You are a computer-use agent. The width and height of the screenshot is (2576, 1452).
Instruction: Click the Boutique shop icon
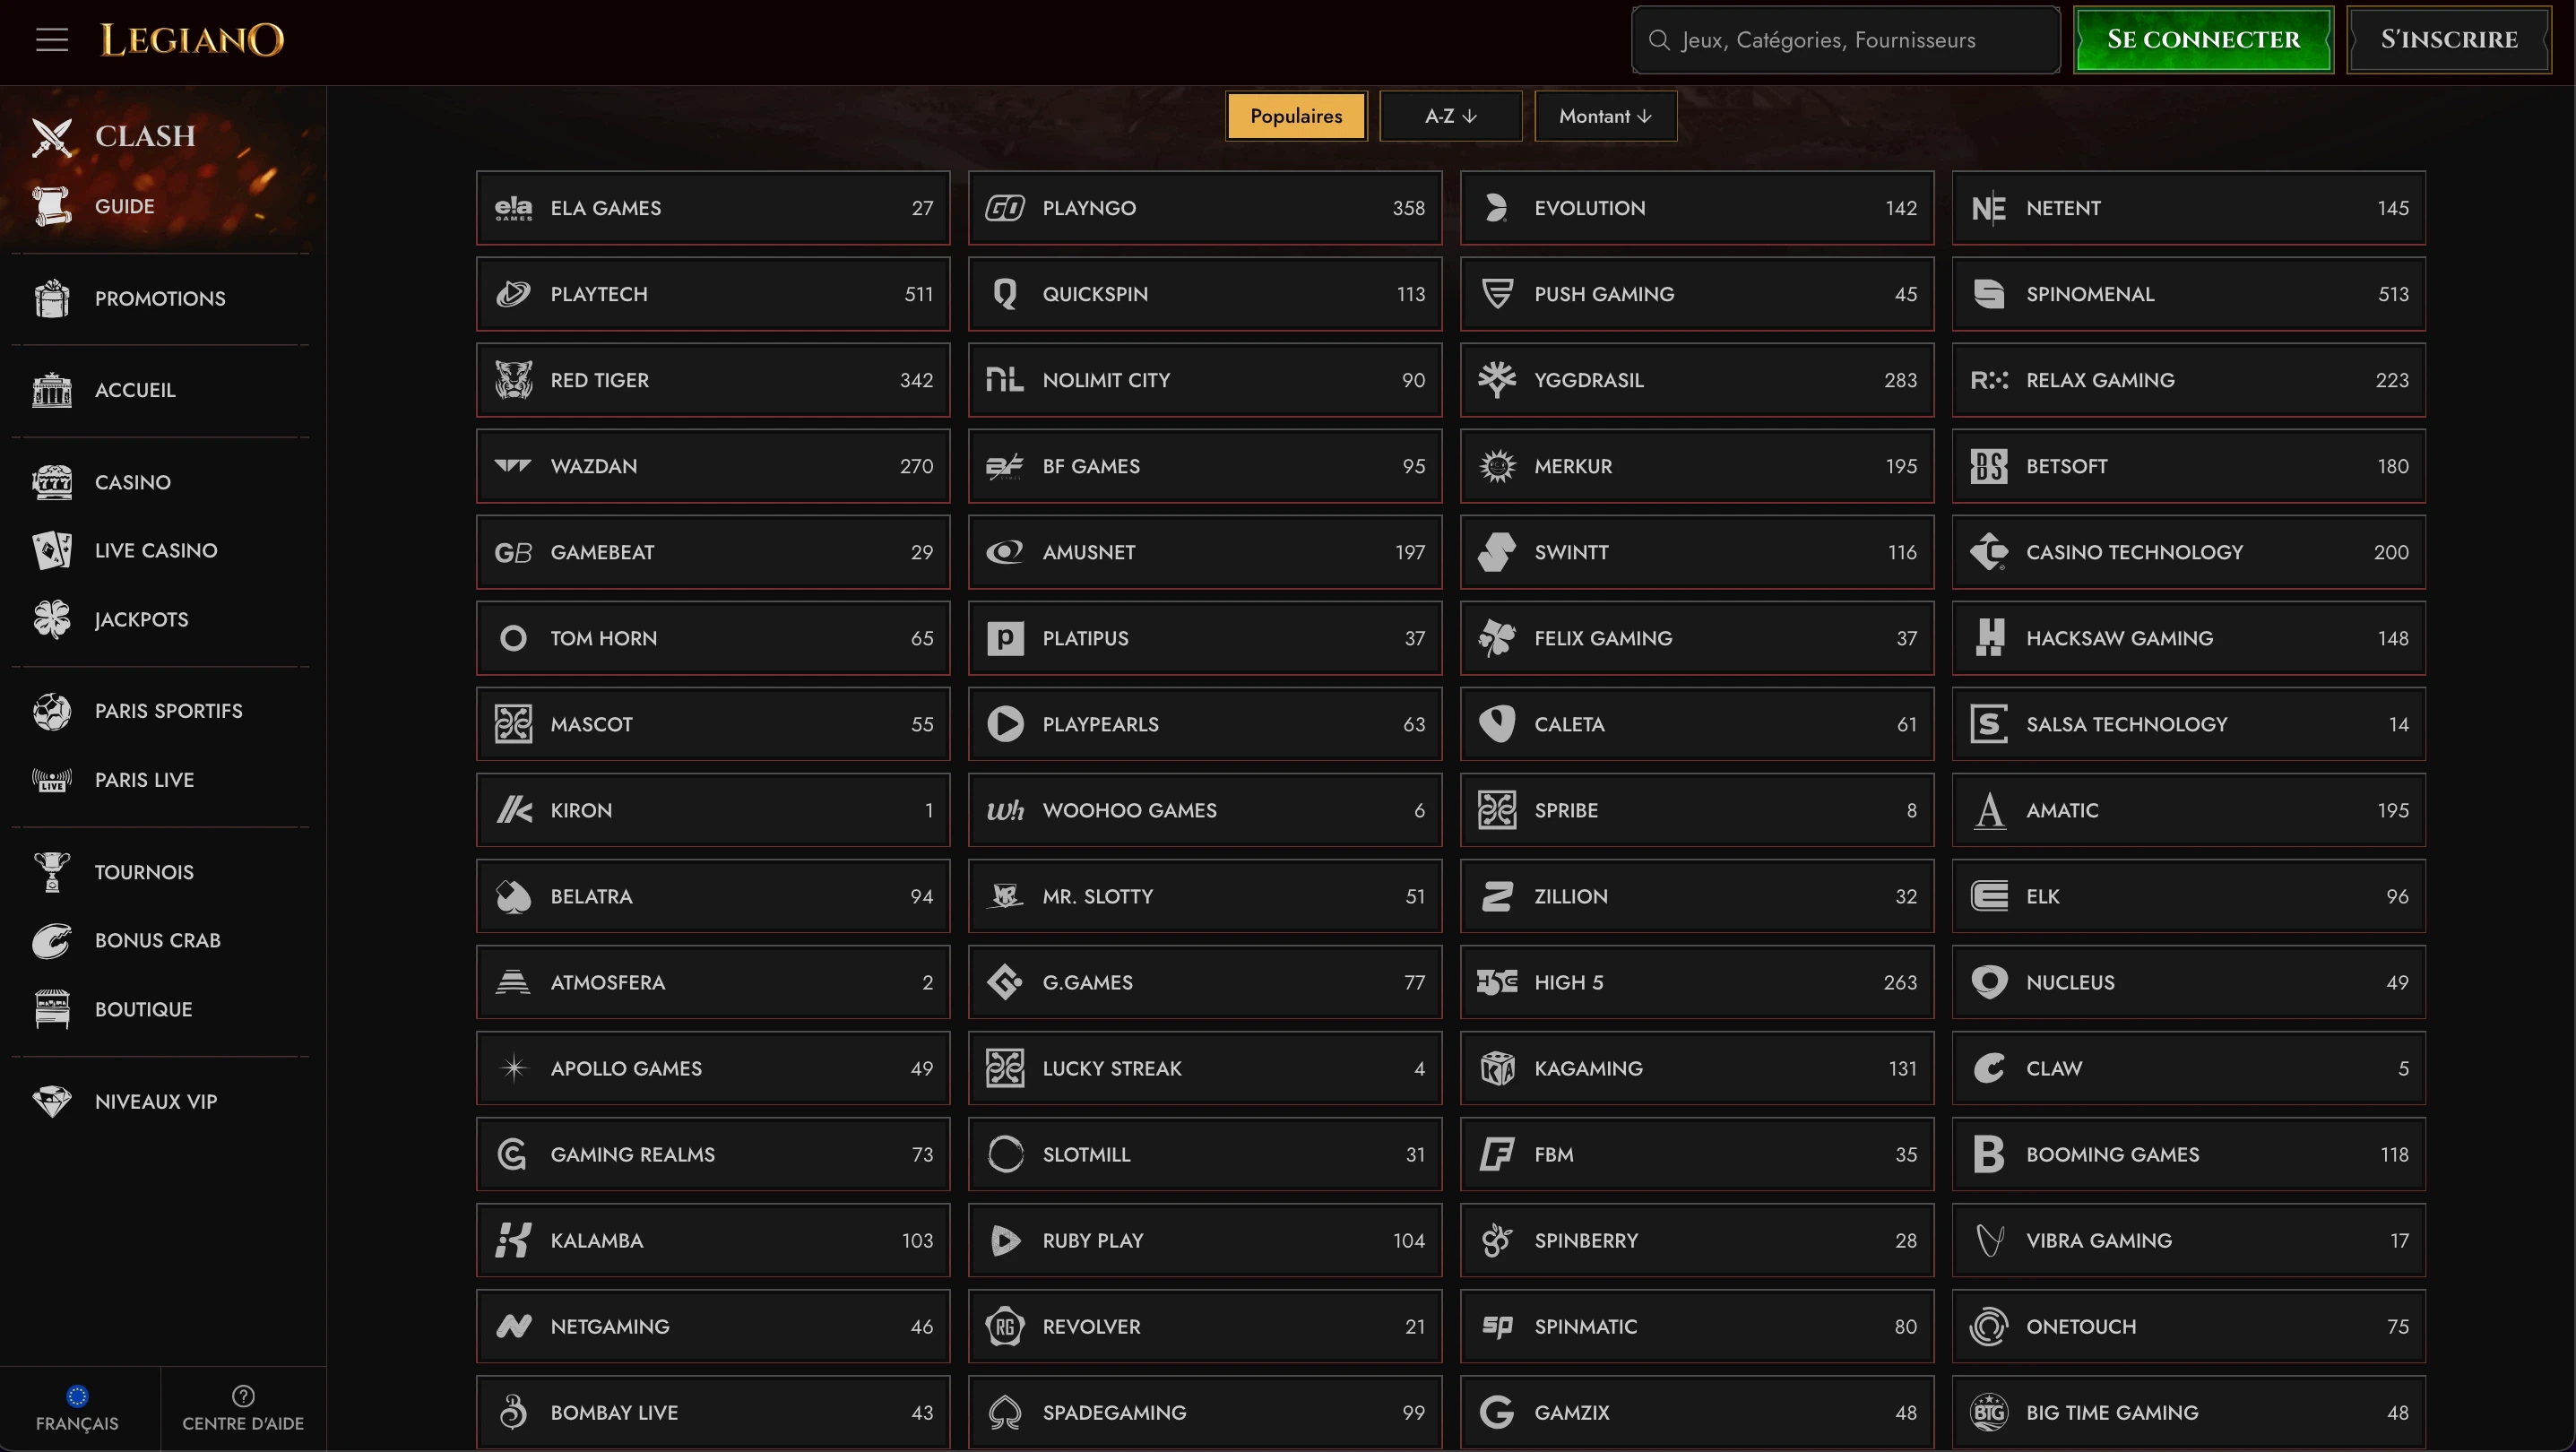[x=52, y=1009]
